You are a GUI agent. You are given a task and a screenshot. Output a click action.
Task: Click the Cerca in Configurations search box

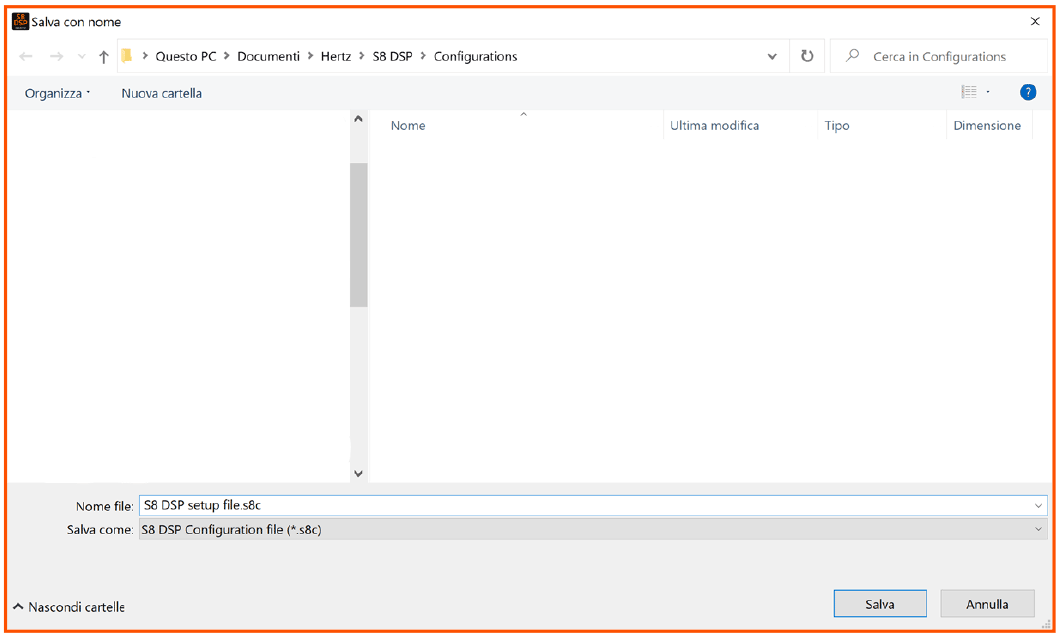click(x=940, y=56)
